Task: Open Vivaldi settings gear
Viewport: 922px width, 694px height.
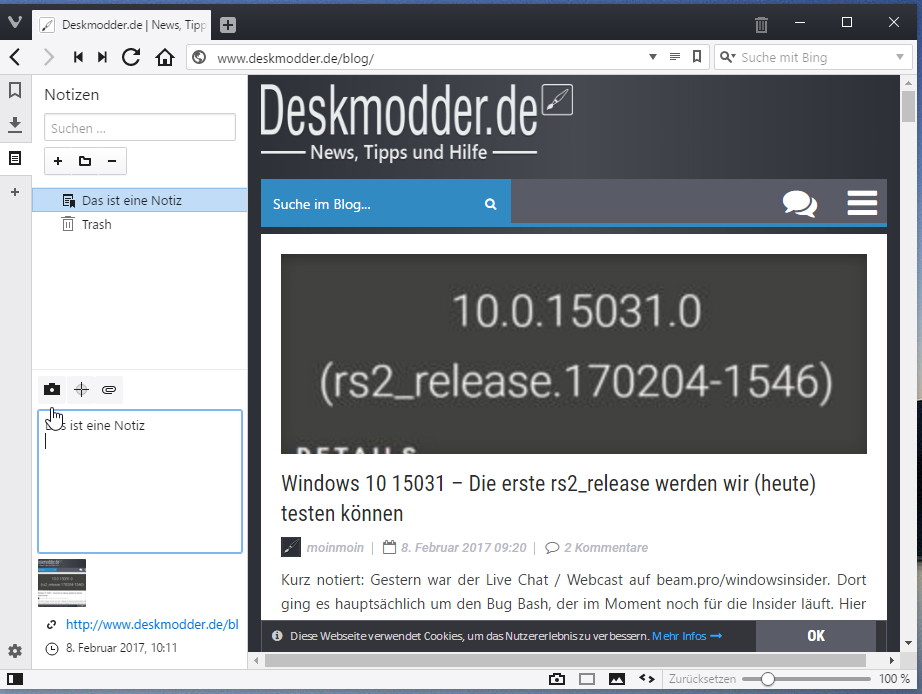Action: click(15, 650)
